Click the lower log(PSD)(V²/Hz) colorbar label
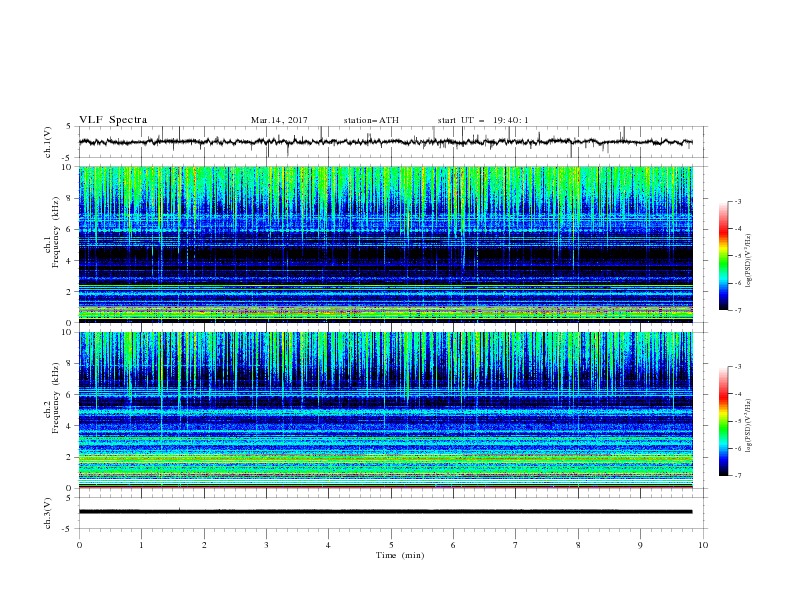 [748, 426]
